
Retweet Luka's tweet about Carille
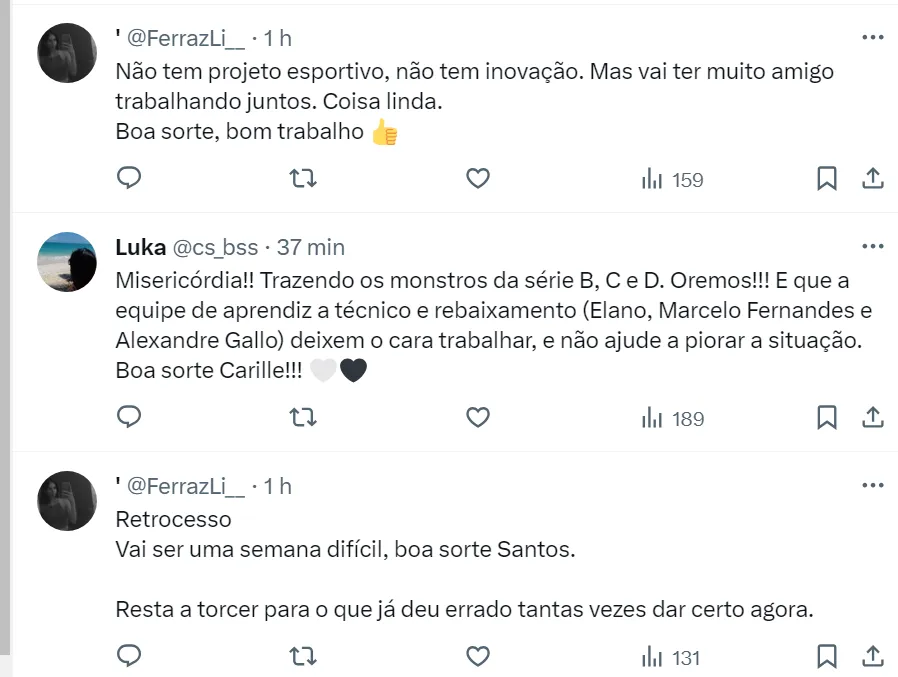pyautogui.click(x=303, y=417)
